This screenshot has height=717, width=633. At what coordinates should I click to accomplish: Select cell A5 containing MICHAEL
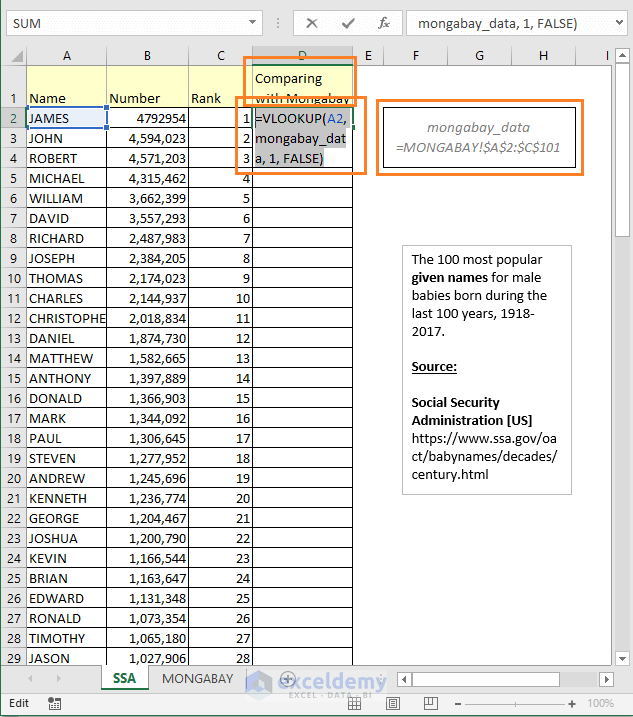pos(66,179)
